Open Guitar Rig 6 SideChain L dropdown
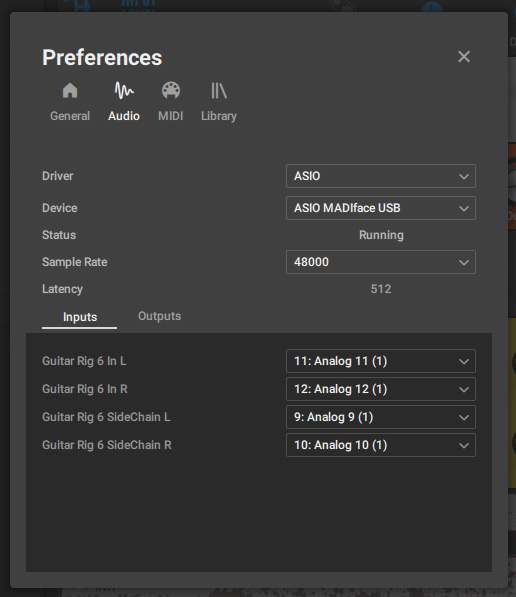This screenshot has height=597, width=516. (x=381, y=417)
